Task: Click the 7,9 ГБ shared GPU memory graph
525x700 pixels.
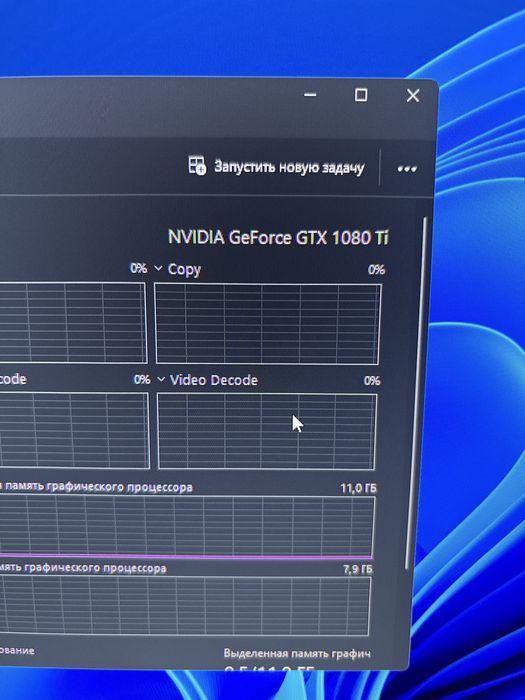Action: click(x=185, y=606)
